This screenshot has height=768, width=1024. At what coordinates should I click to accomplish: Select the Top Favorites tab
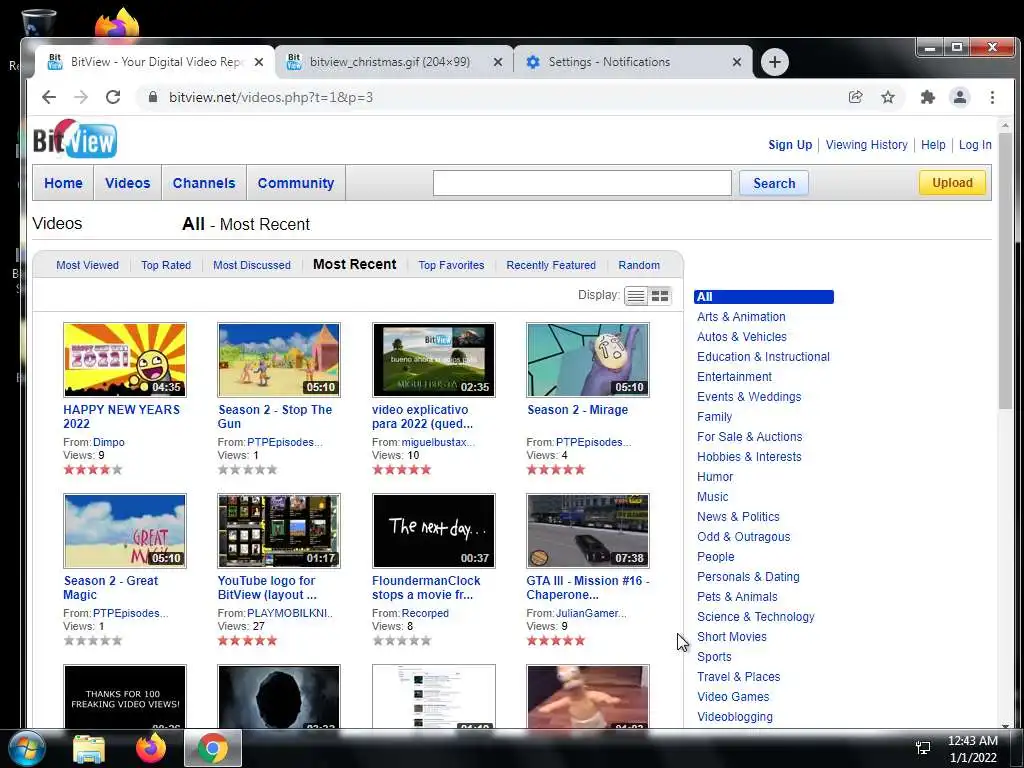pos(451,265)
